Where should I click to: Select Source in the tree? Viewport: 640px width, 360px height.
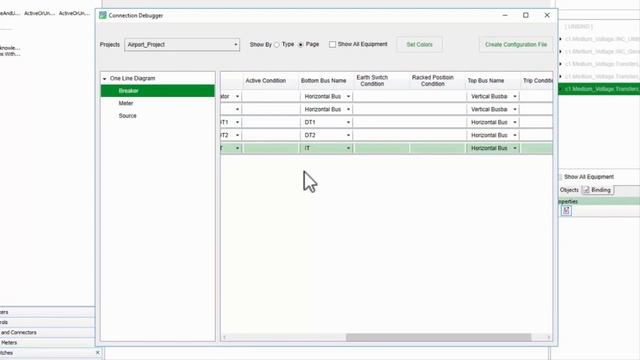coord(128,116)
